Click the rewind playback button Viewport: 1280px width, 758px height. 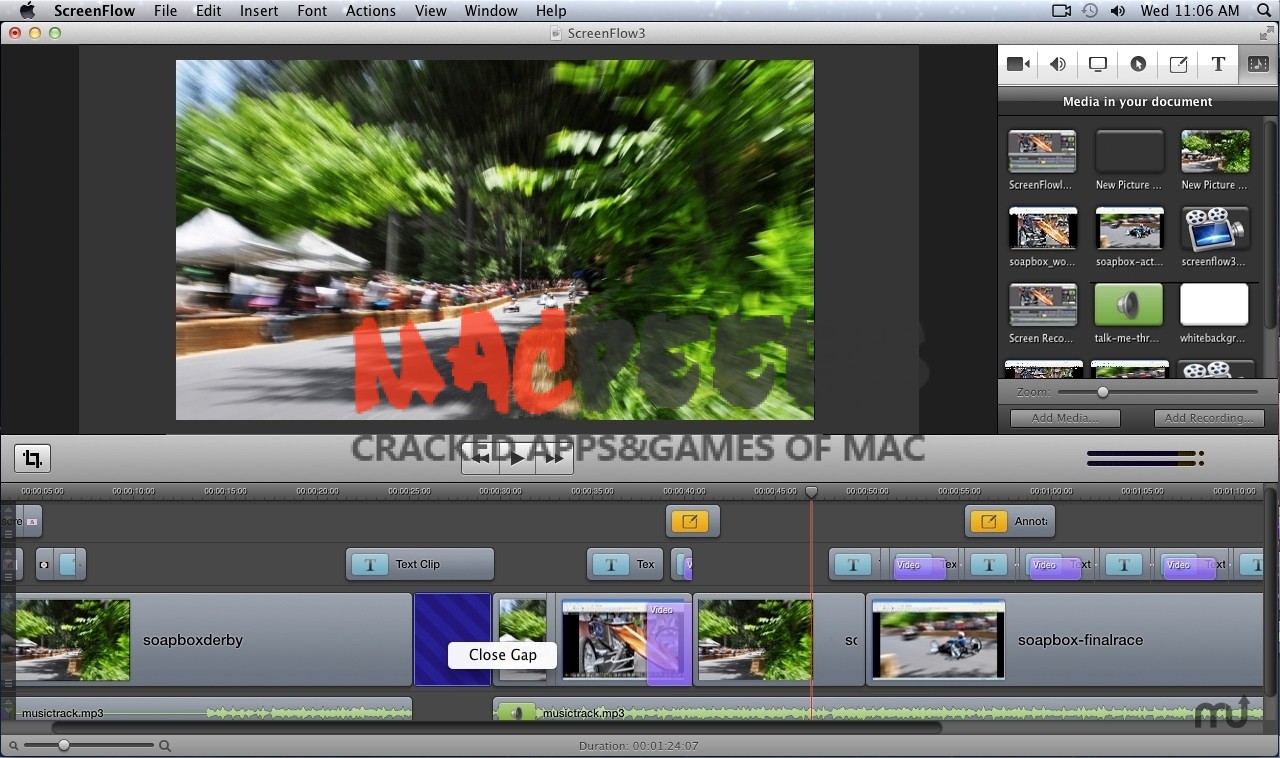pos(481,458)
